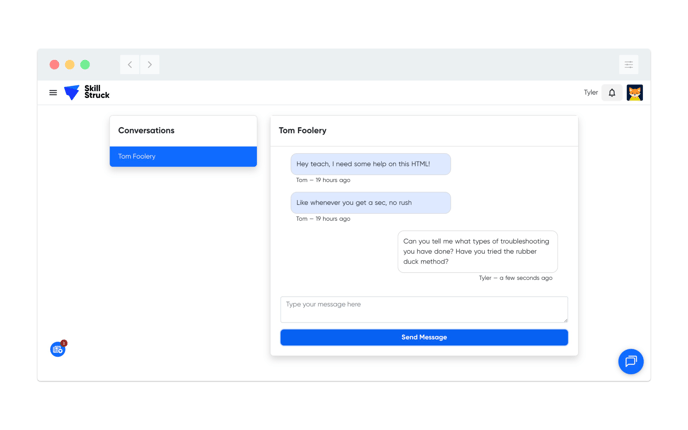The image size is (688, 430).
Task: Open notifications with the bell icon
Action: click(612, 93)
